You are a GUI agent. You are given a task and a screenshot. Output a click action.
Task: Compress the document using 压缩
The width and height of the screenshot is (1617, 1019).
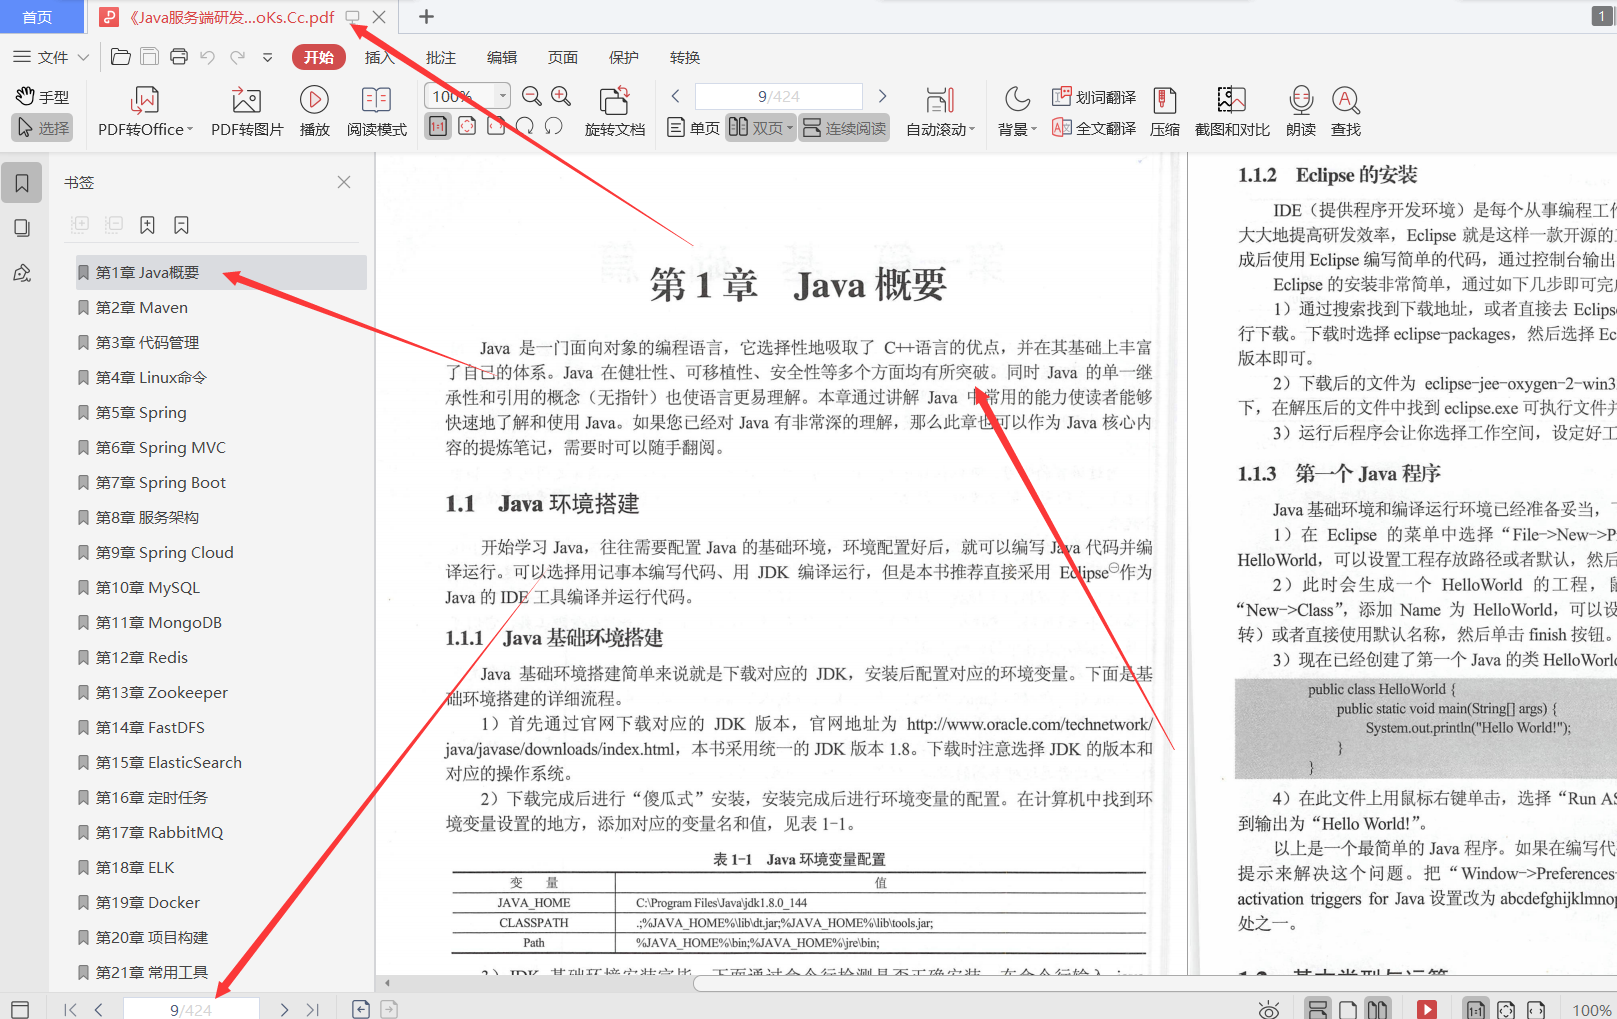(x=1164, y=110)
